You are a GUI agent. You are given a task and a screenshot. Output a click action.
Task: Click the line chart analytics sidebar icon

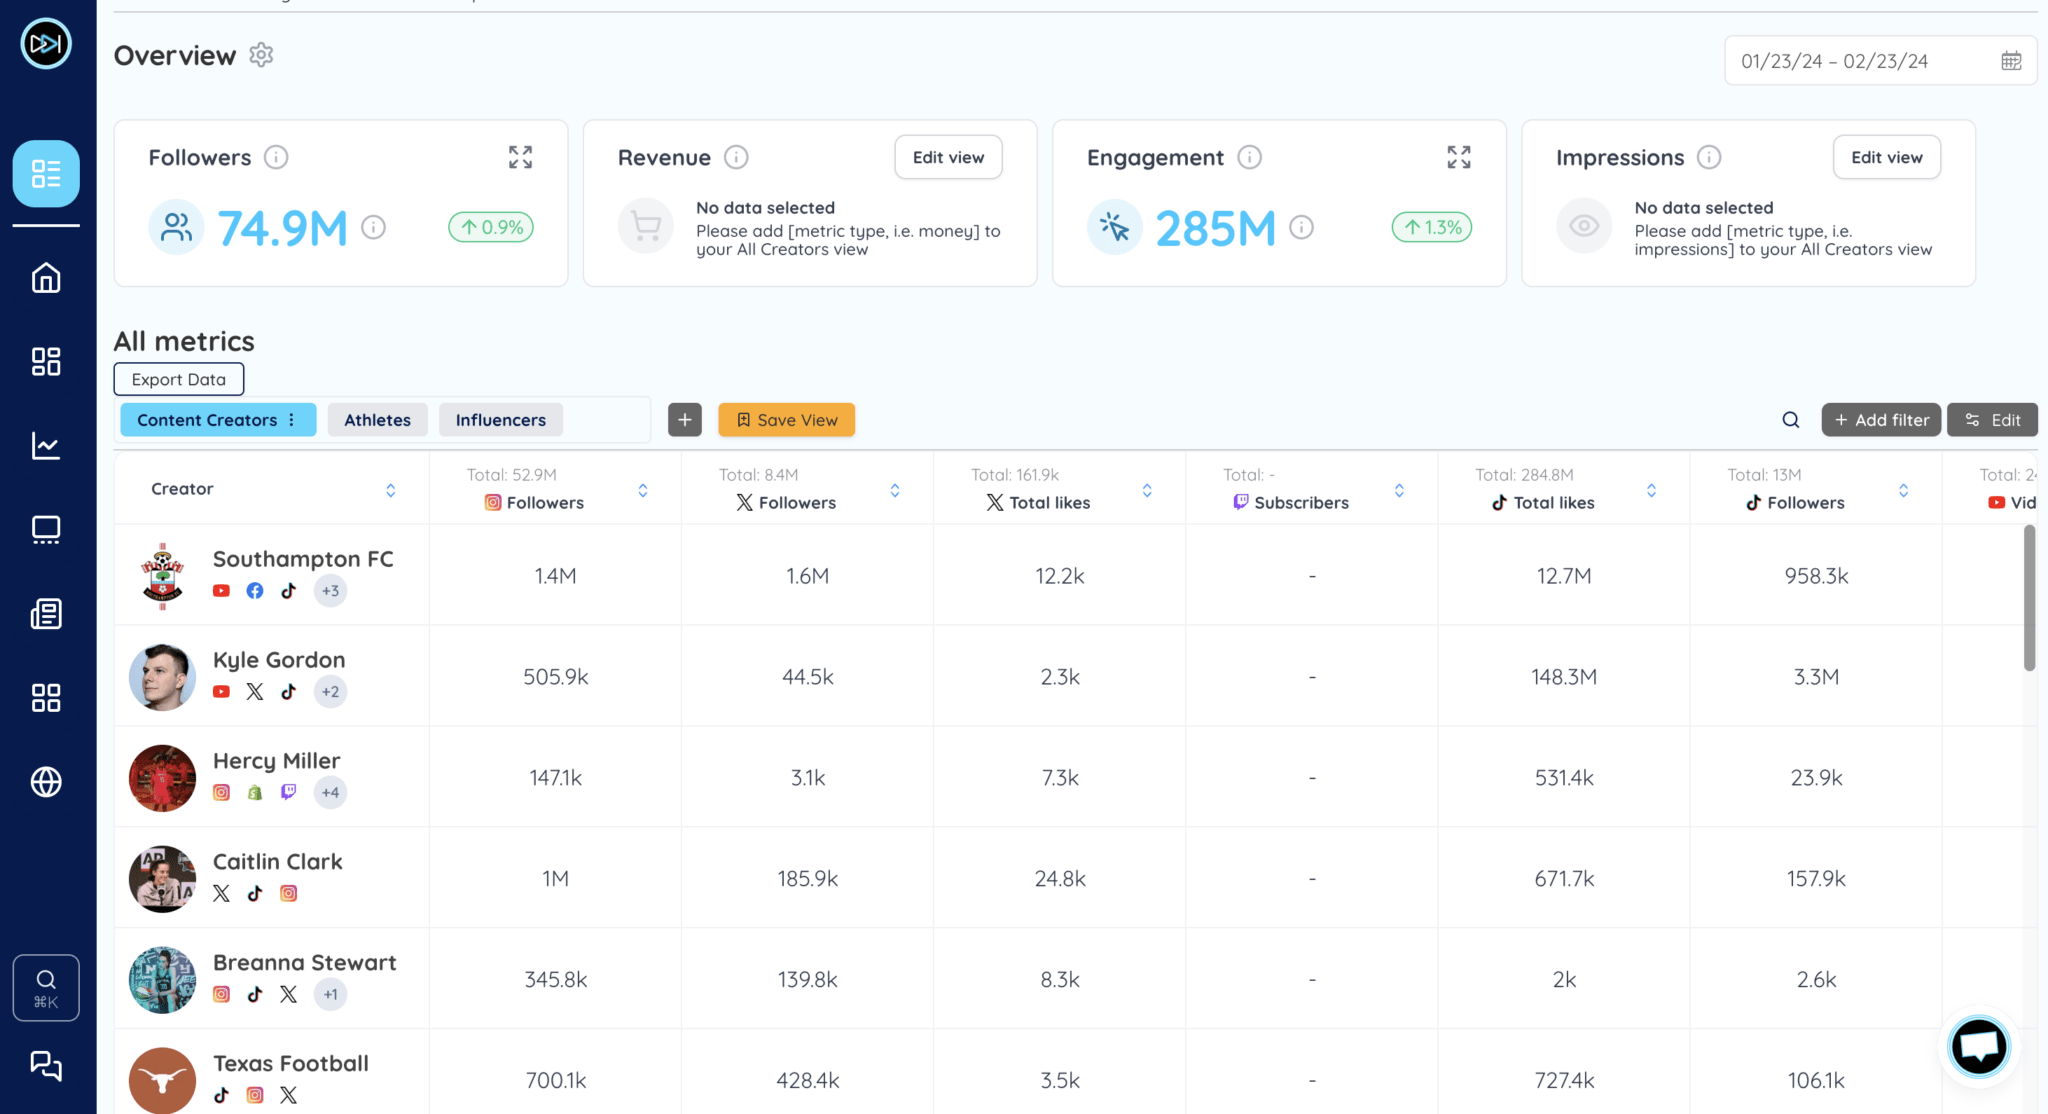click(x=46, y=445)
